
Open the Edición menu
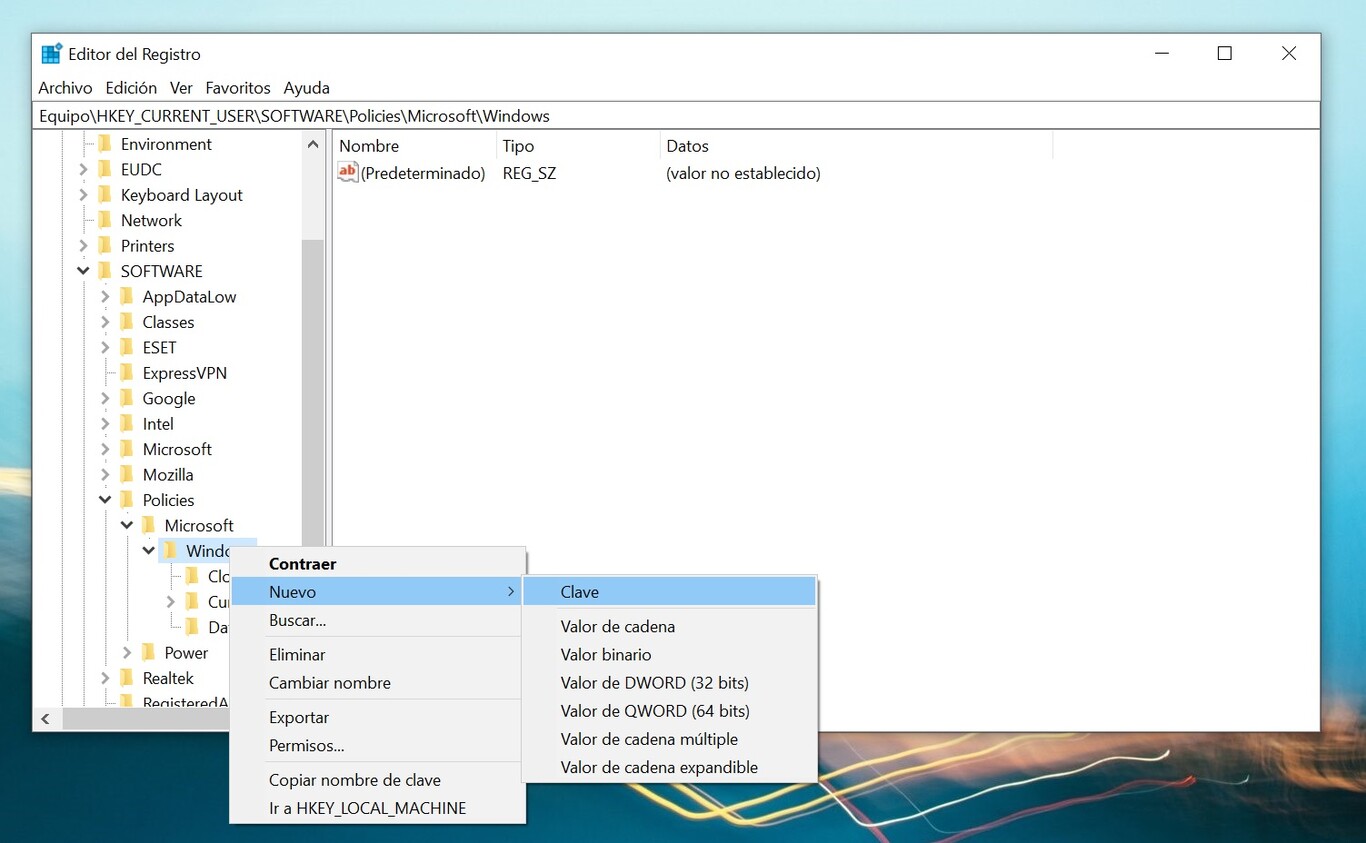(131, 88)
